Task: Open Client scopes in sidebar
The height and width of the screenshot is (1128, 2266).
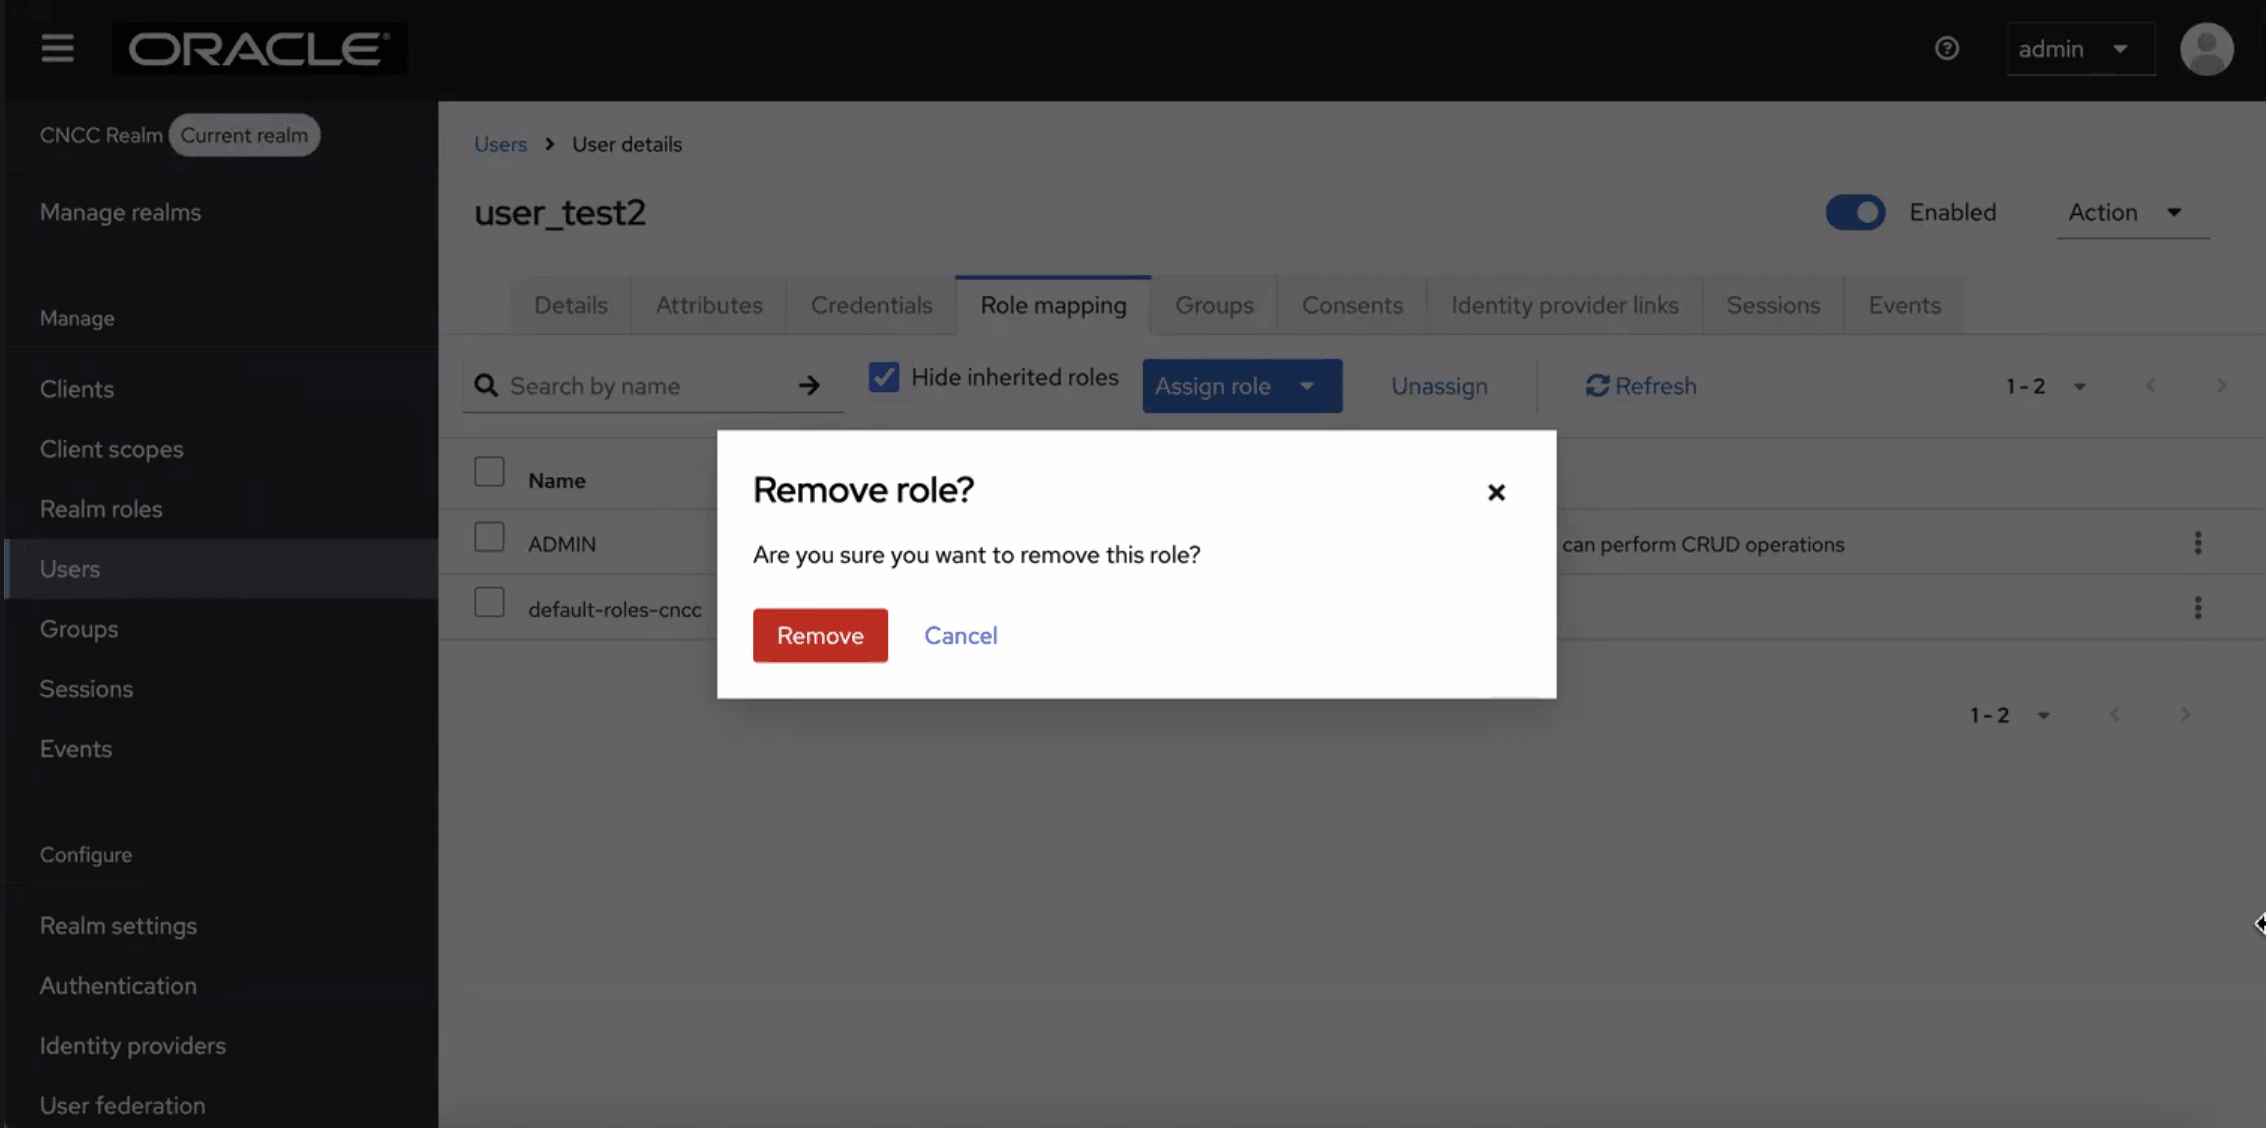Action: (x=221, y=449)
